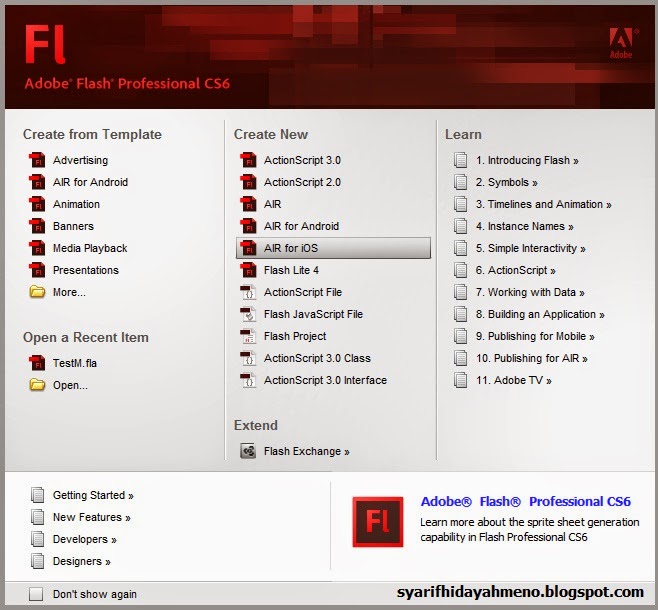
Task: Click the Flash Exchange icon under Extend
Action: [x=248, y=451]
